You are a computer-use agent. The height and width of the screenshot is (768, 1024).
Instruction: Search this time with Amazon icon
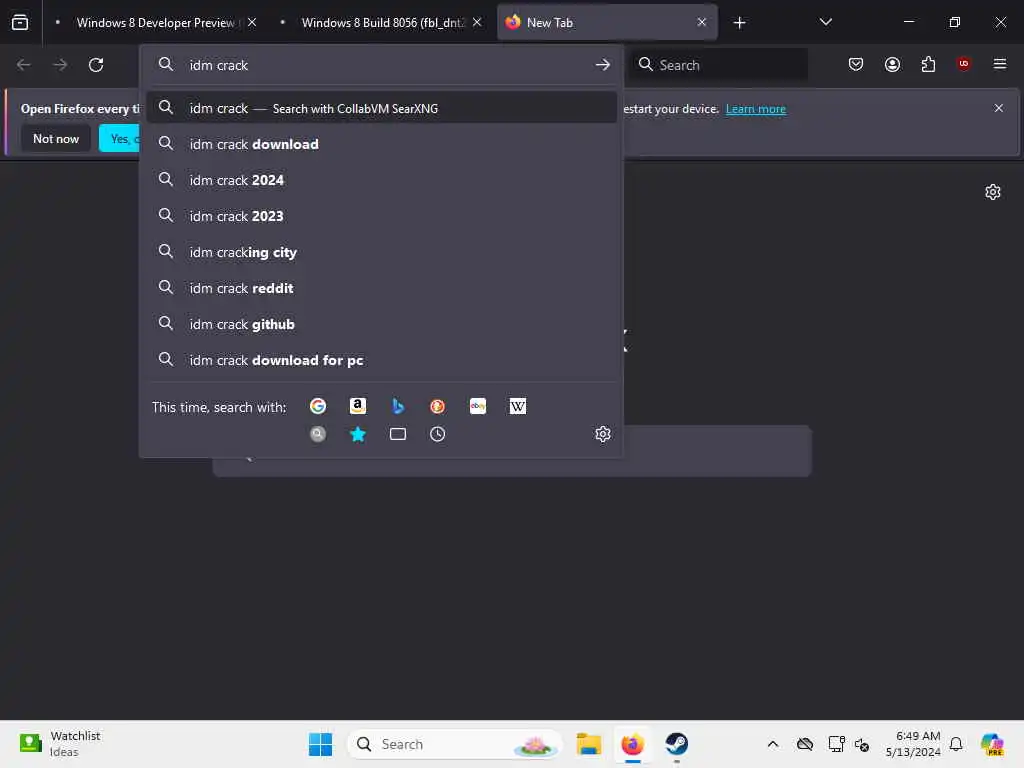coord(358,406)
